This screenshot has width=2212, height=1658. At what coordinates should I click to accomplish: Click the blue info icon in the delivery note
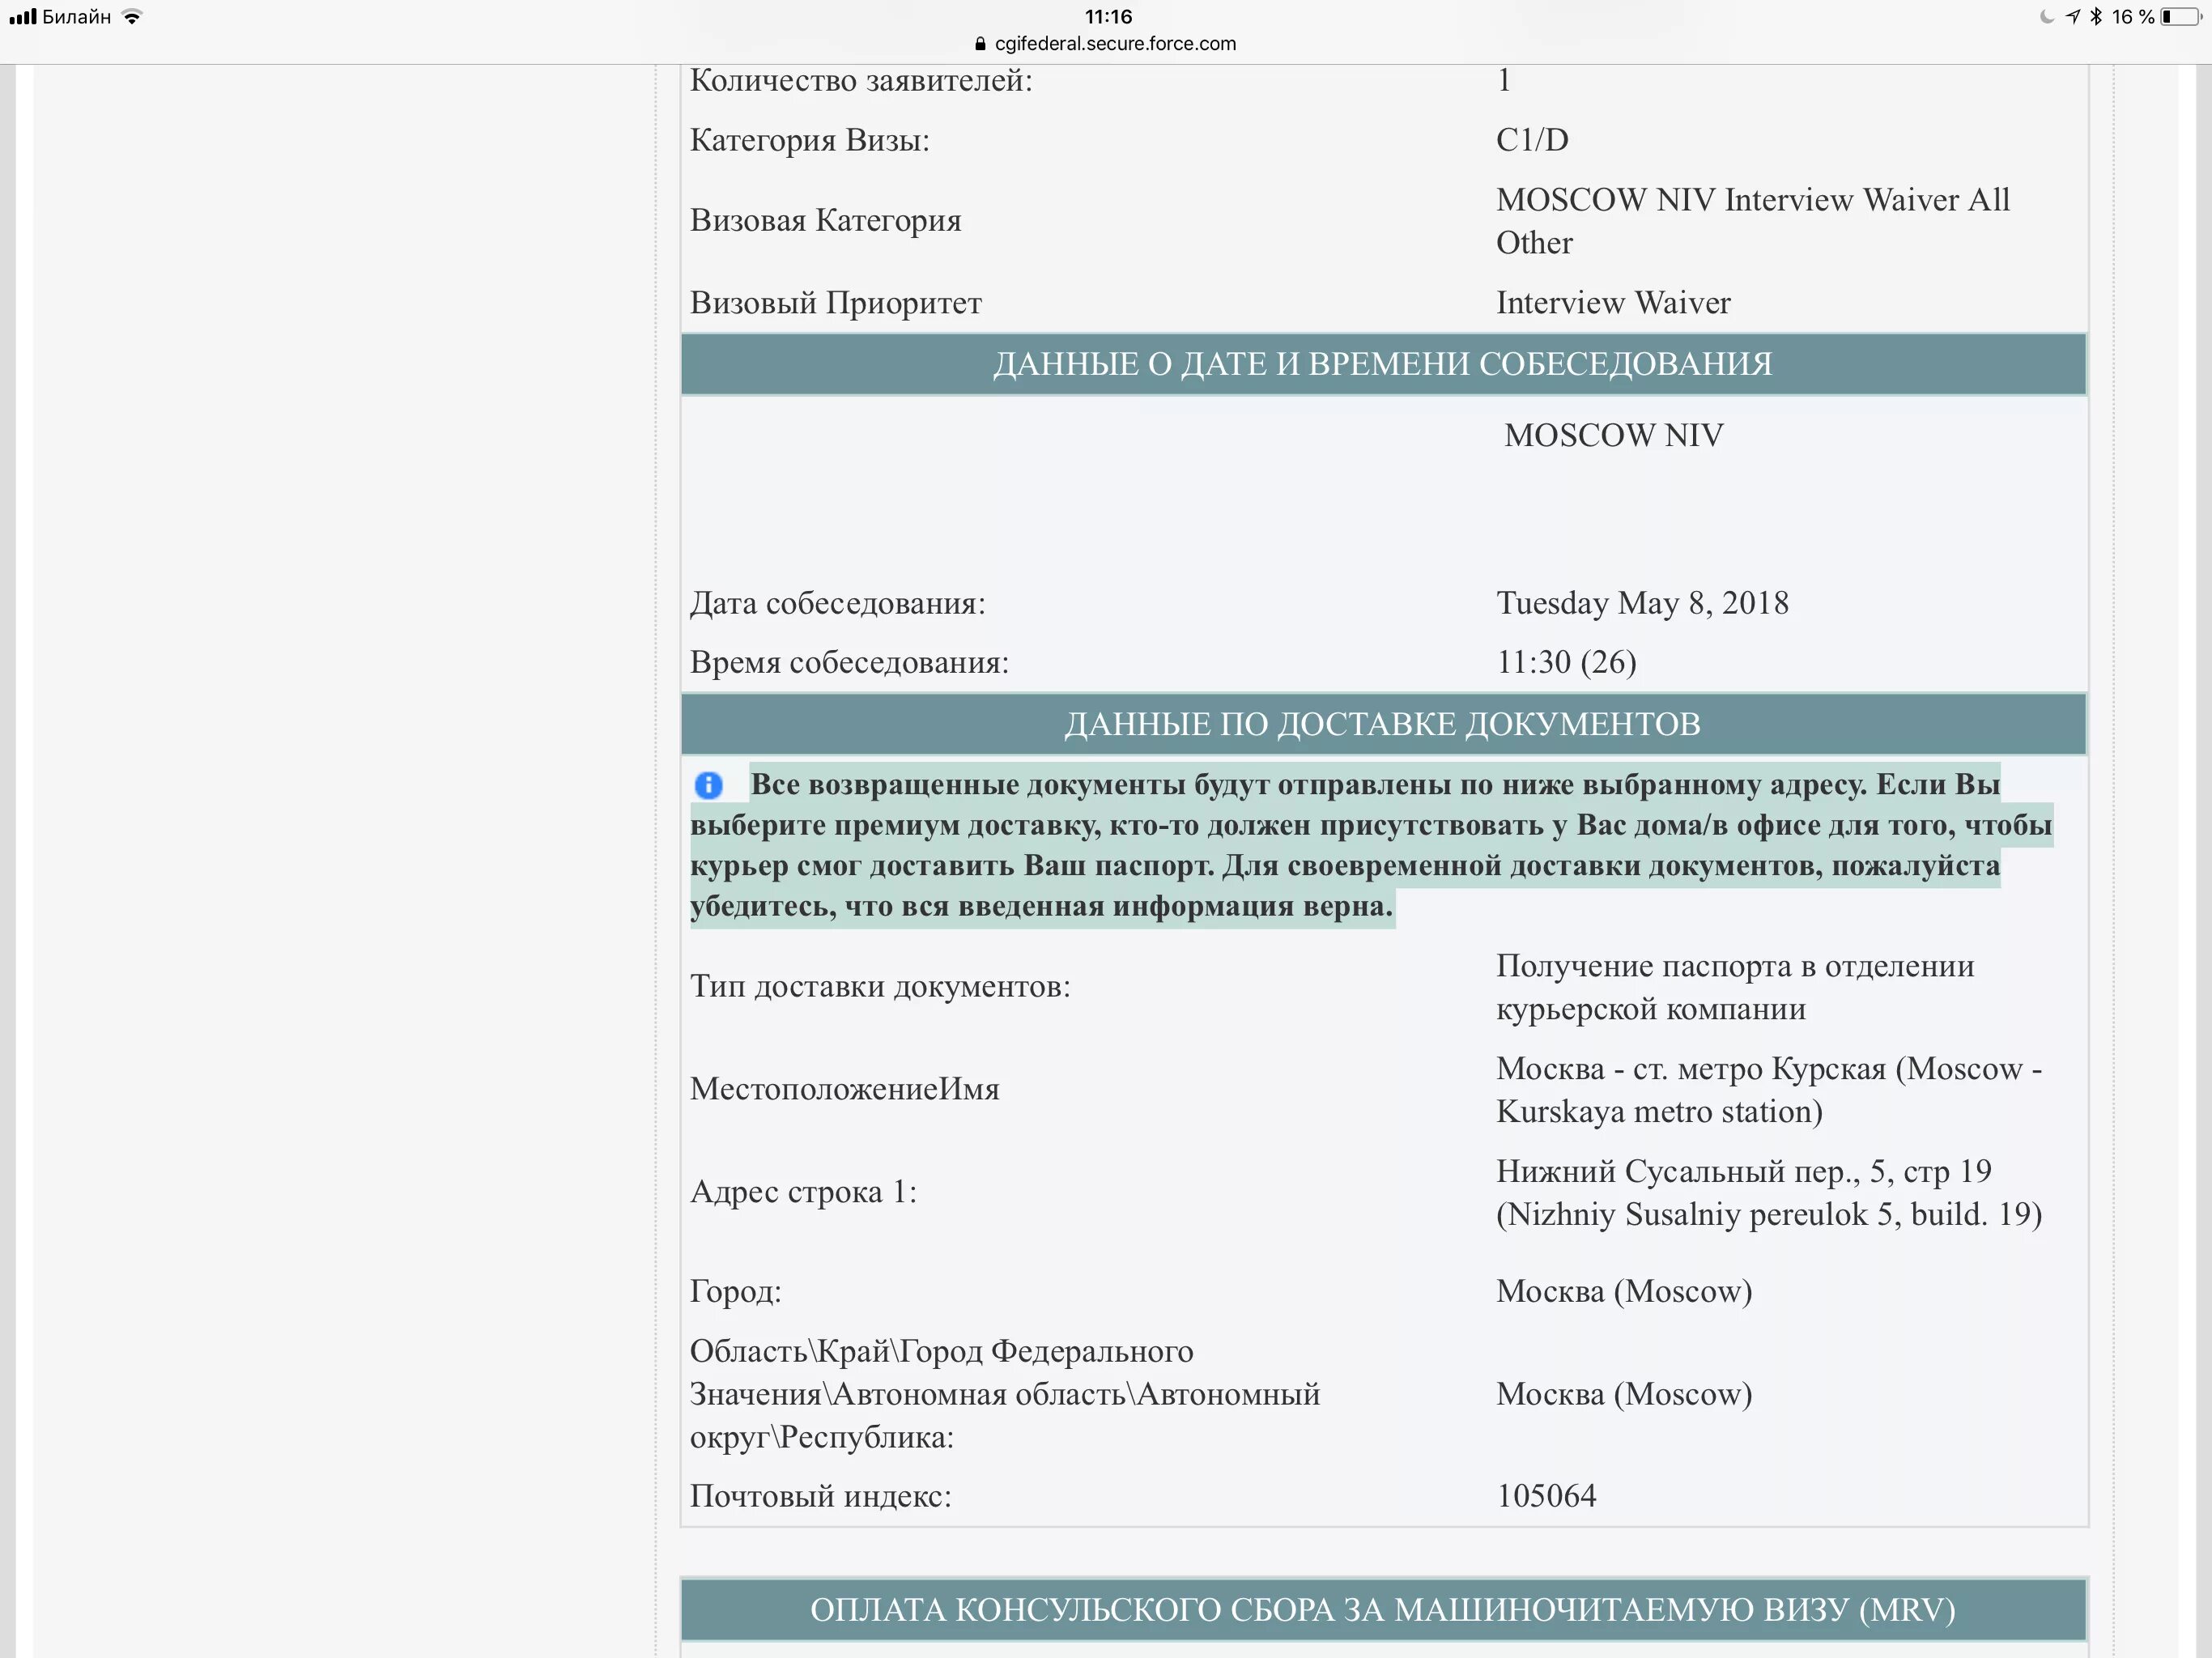click(x=708, y=785)
